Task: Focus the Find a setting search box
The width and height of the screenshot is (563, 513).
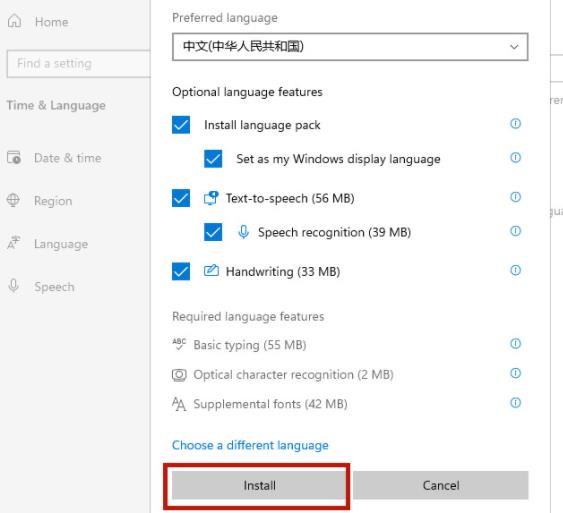Action: (x=78, y=64)
